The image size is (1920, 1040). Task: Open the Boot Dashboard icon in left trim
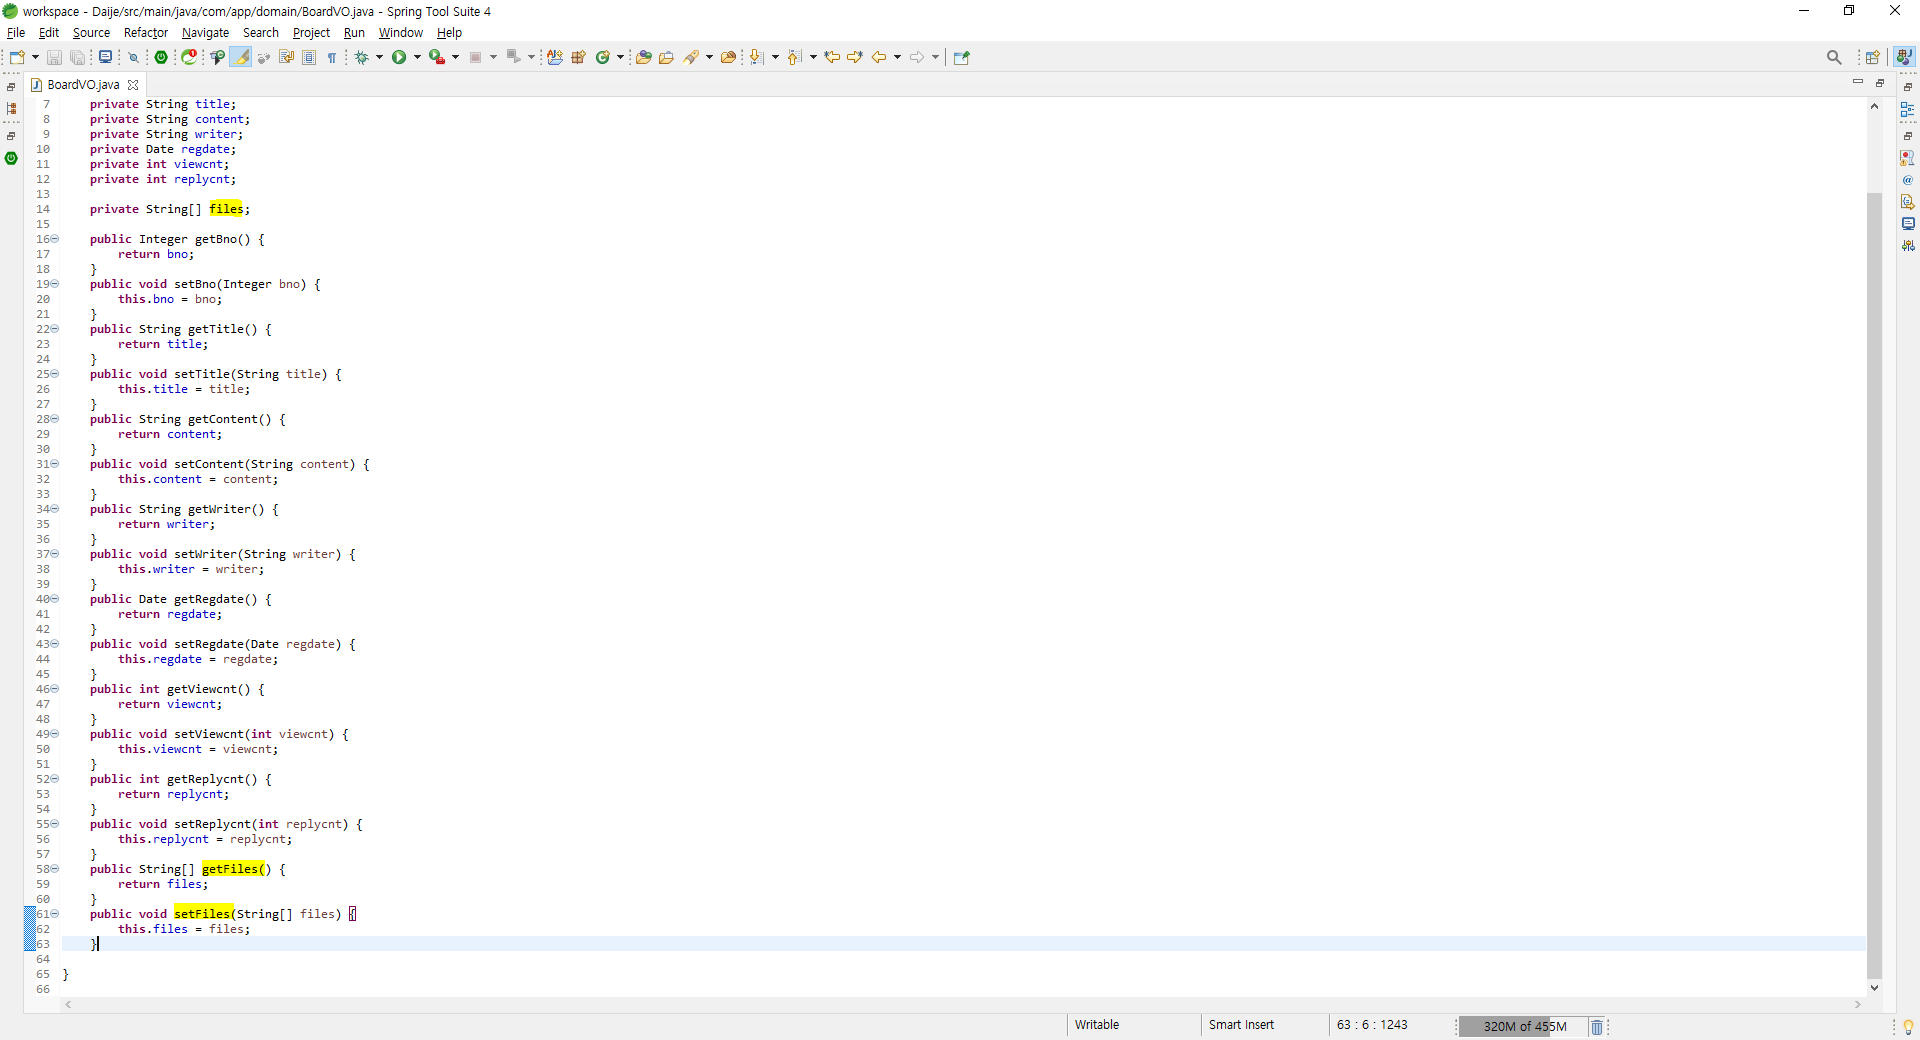point(11,158)
